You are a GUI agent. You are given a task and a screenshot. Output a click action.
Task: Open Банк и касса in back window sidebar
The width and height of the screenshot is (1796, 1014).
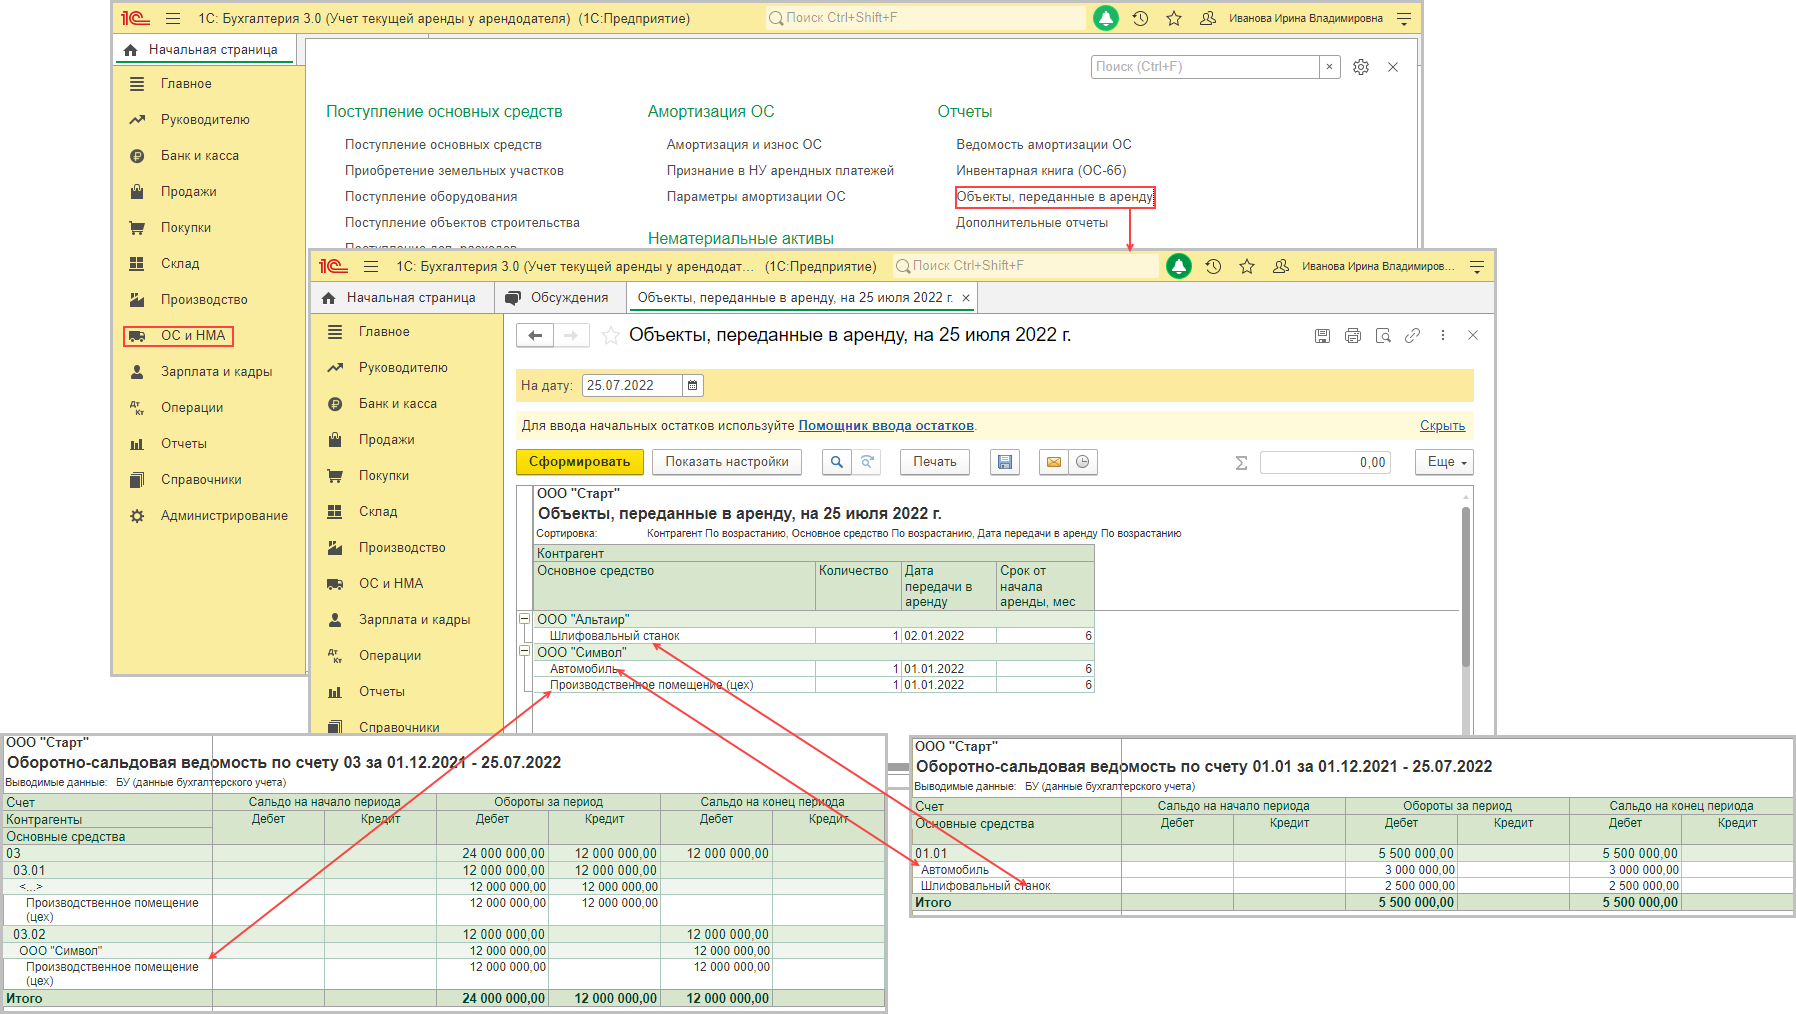(200, 156)
